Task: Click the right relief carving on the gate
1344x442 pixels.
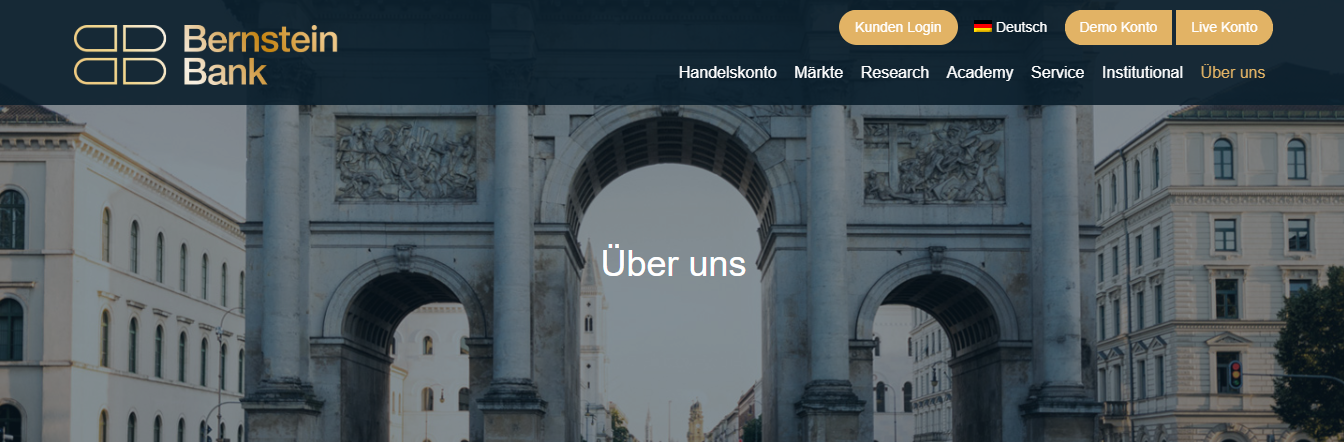Action: [933, 160]
